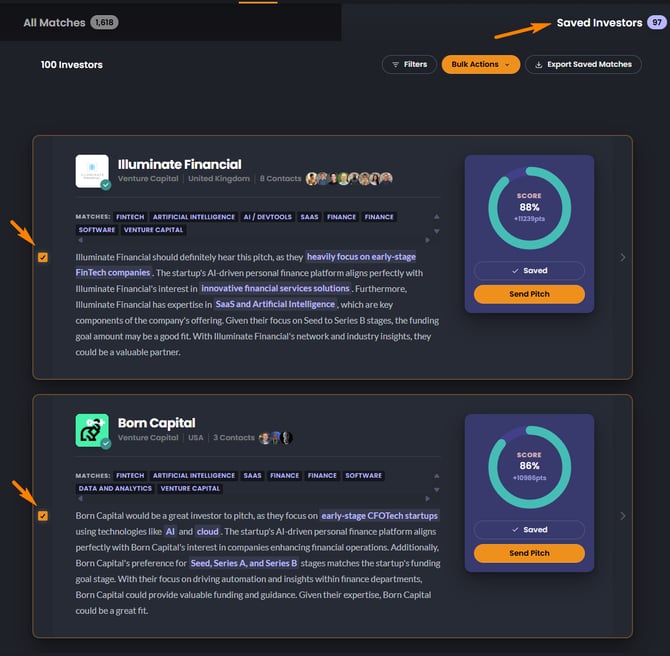Open Illuminate Financial contact avatars

pos(349,179)
